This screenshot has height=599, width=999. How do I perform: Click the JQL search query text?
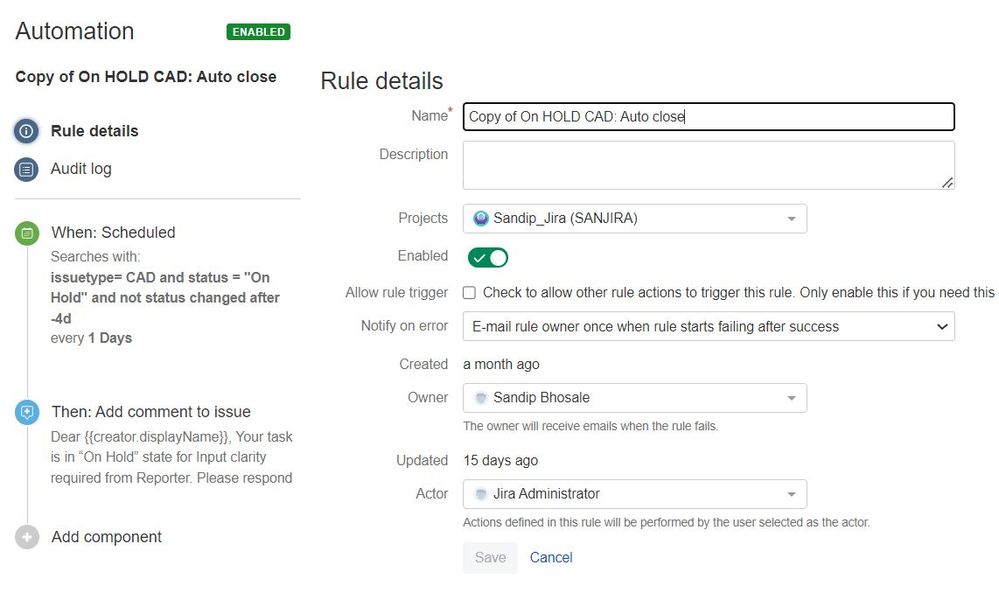(x=165, y=298)
